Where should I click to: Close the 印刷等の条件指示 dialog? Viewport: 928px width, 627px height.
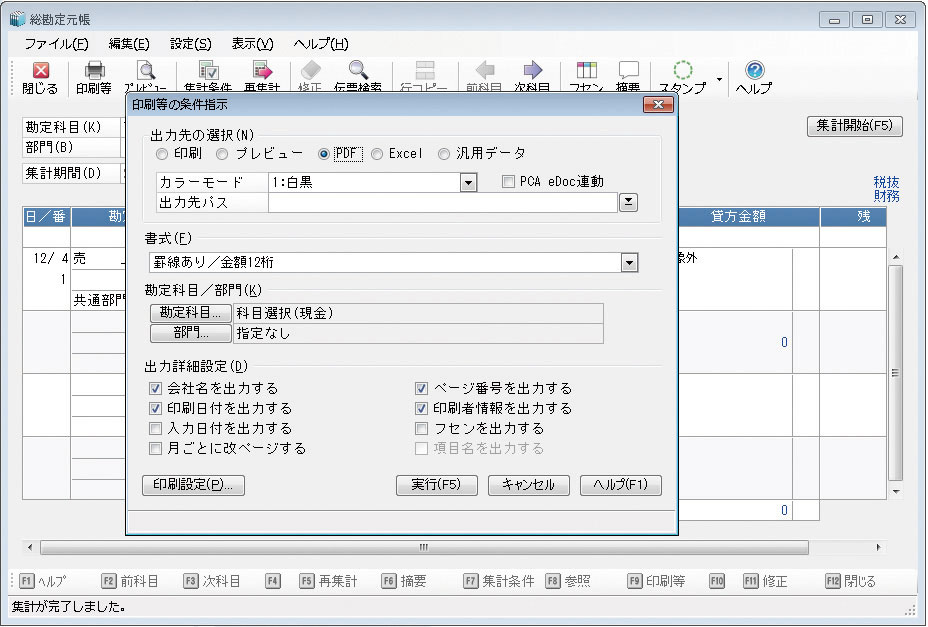tap(658, 105)
